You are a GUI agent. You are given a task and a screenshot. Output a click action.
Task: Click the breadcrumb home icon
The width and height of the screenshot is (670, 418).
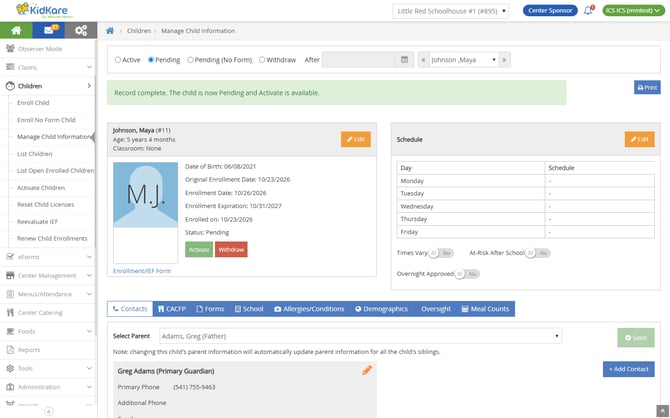coord(110,31)
